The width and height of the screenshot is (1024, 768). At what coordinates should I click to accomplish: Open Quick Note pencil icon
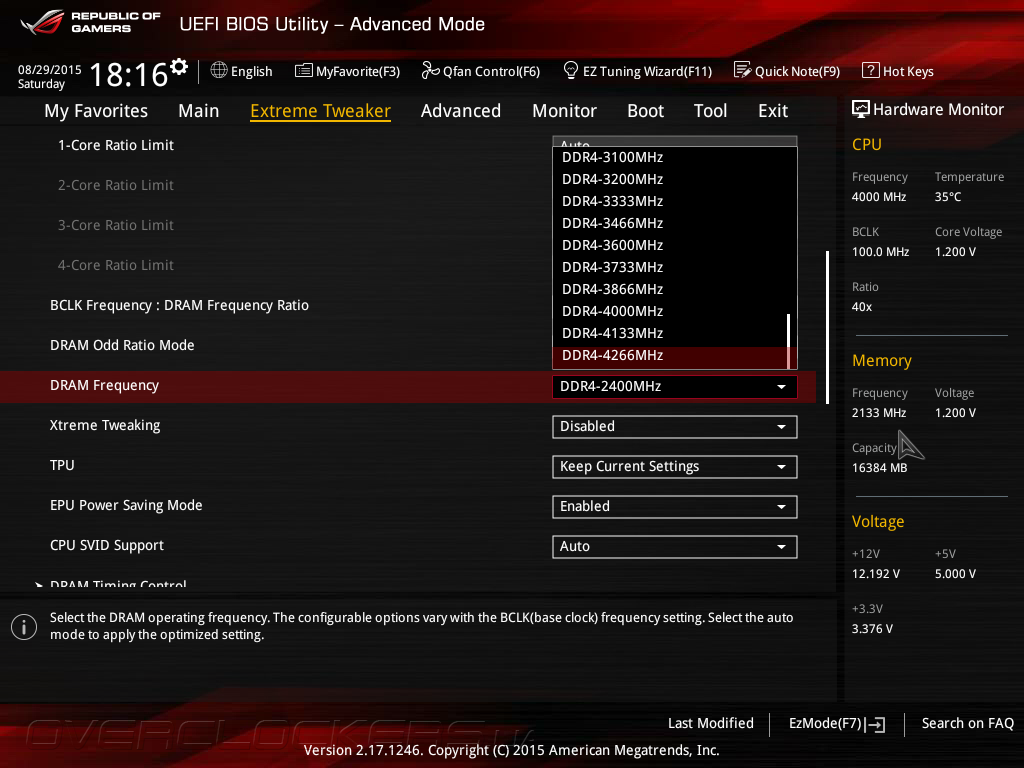point(743,70)
